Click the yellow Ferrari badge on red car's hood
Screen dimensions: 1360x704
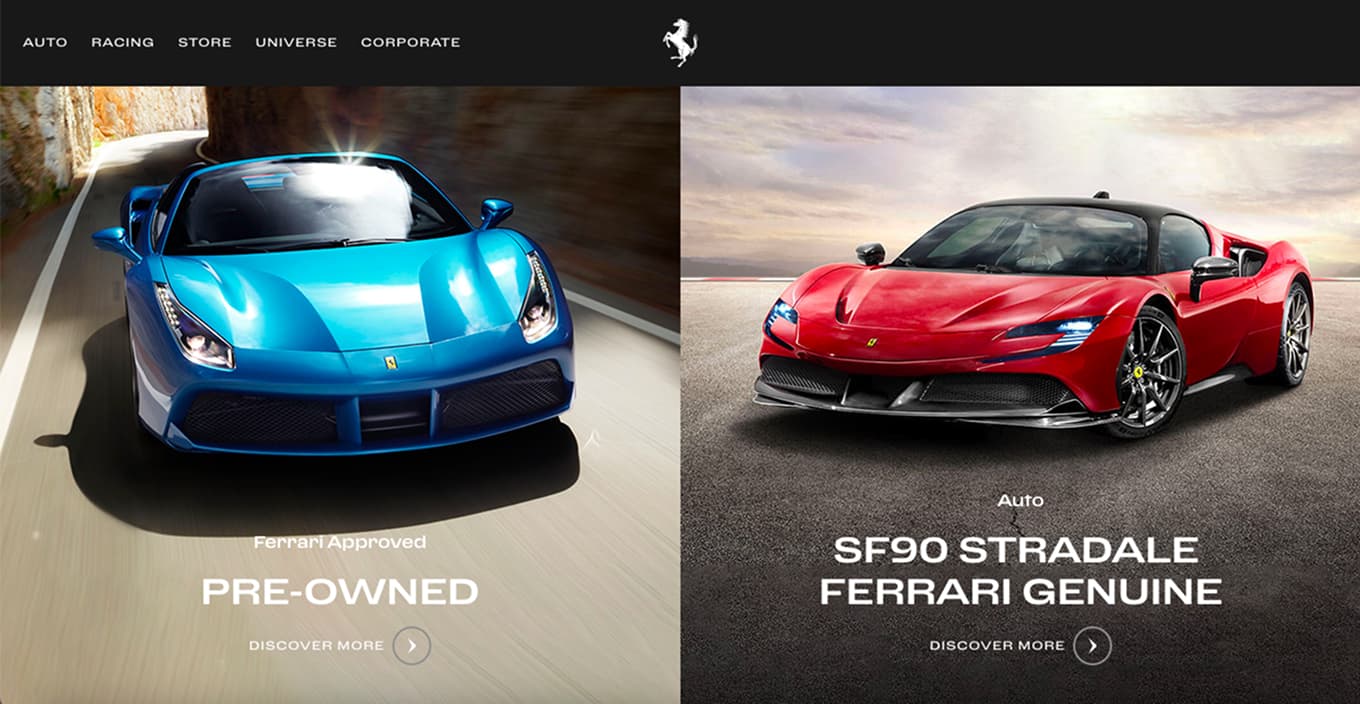(871, 342)
